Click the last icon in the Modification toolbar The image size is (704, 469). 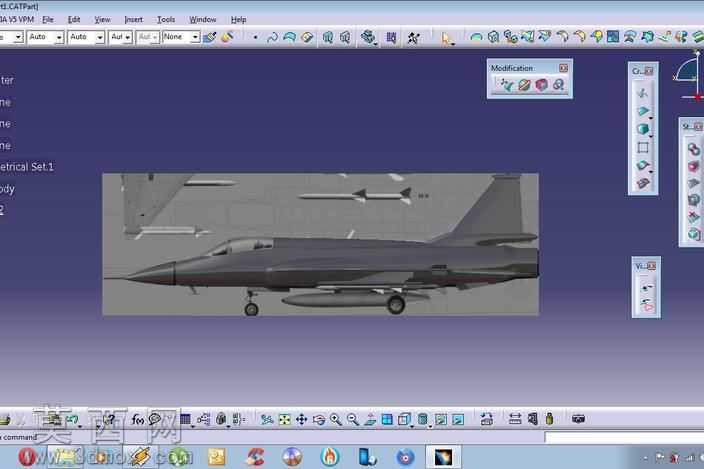click(558, 85)
